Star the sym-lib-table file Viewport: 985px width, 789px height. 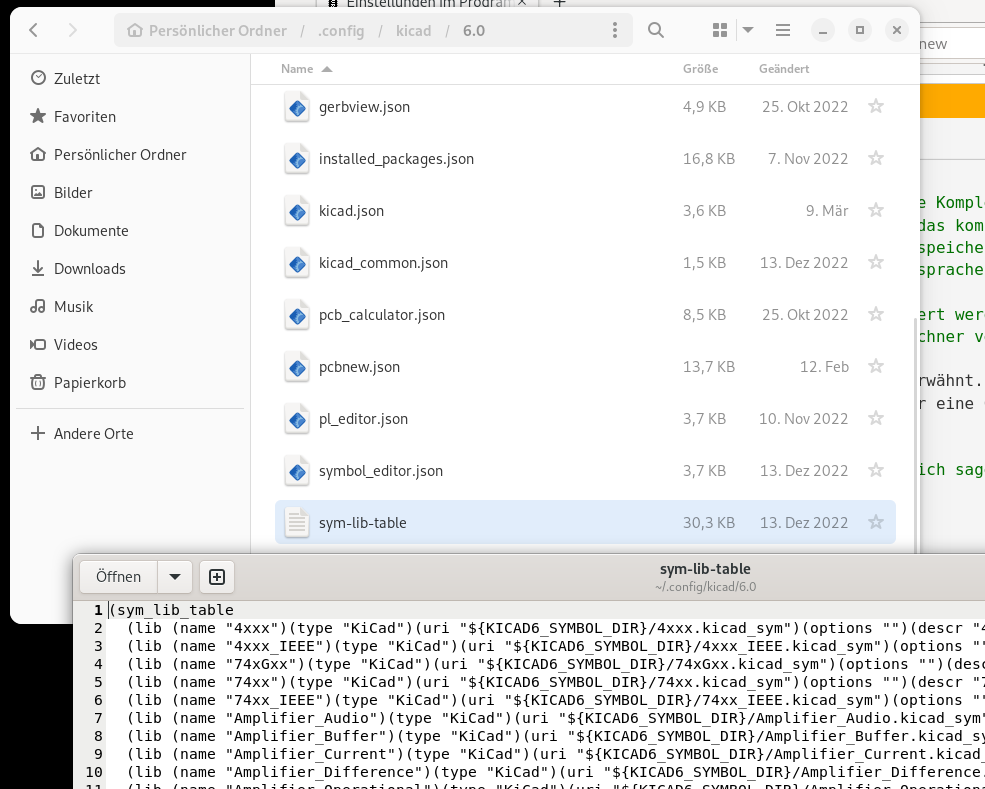click(x=876, y=522)
